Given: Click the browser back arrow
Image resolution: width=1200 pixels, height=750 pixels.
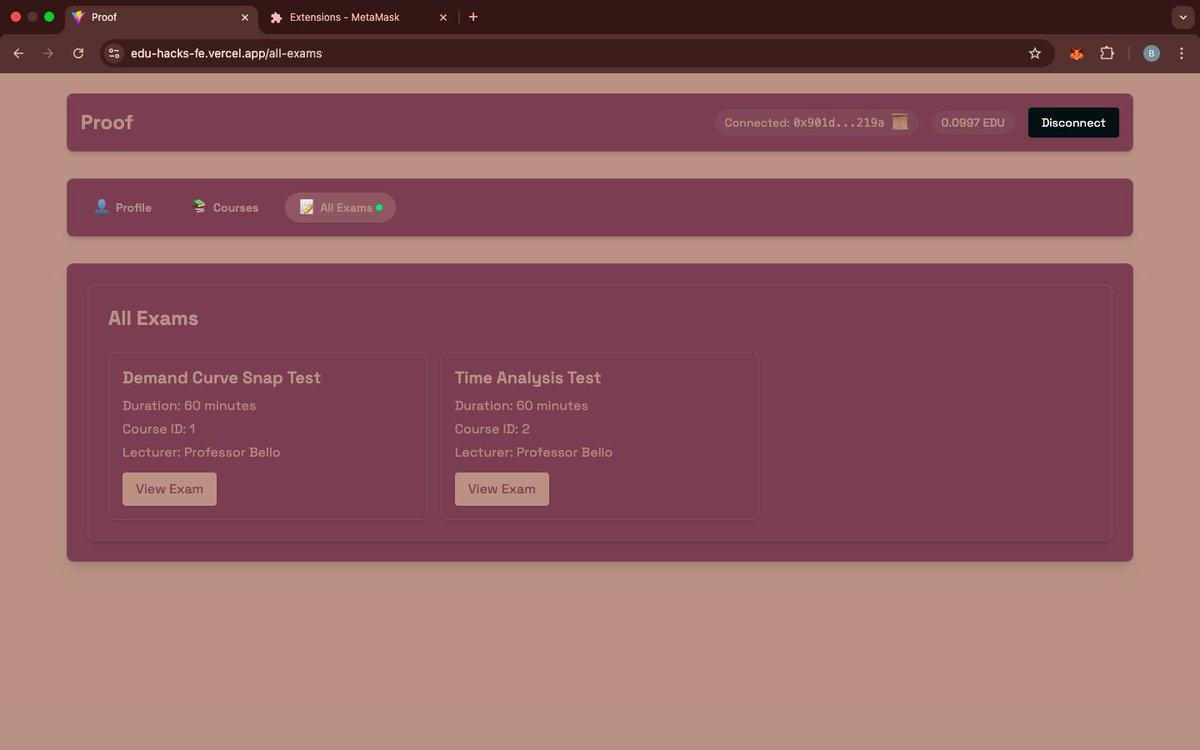Looking at the screenshot, I should tap(18, 54).
